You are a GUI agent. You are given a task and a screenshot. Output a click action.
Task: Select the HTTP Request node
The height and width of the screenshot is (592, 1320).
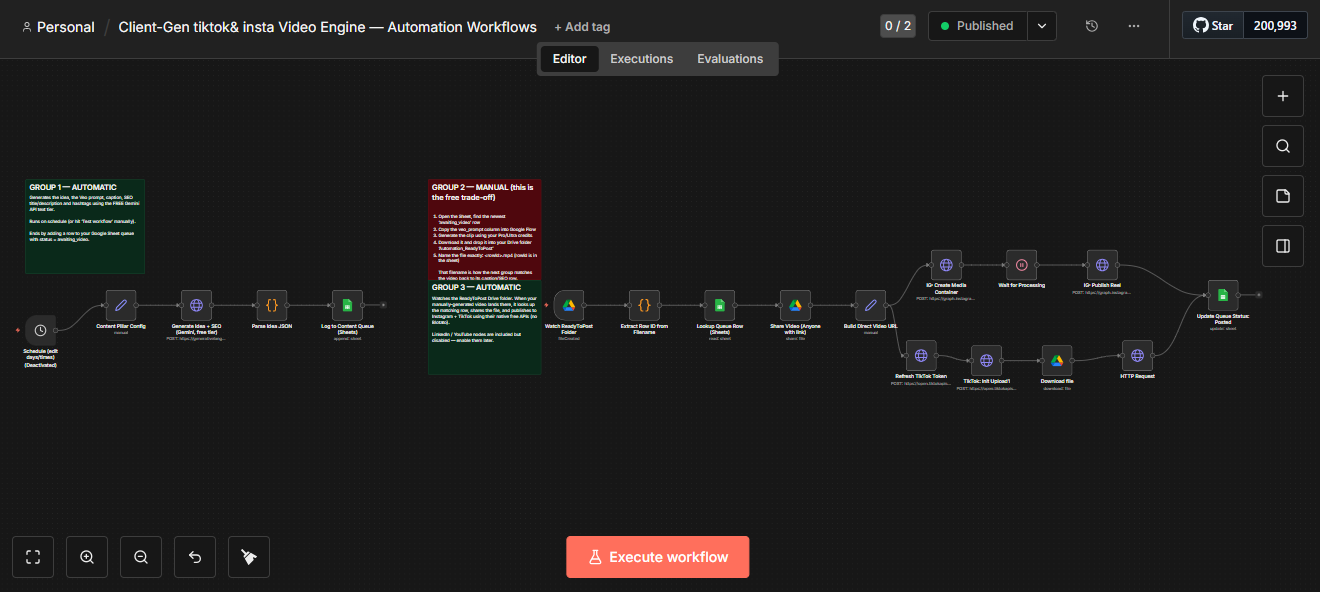[x=1137, y=355]
